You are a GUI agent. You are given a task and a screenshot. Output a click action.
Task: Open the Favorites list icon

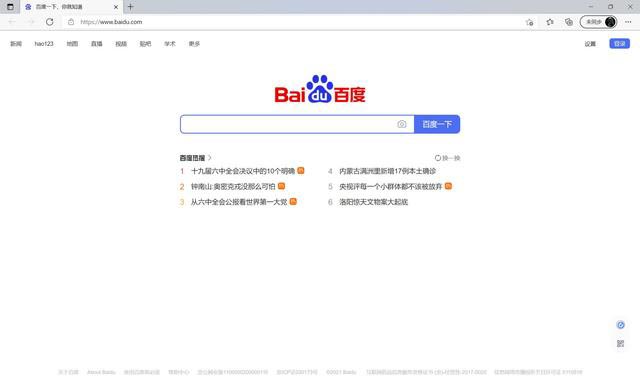550,22
